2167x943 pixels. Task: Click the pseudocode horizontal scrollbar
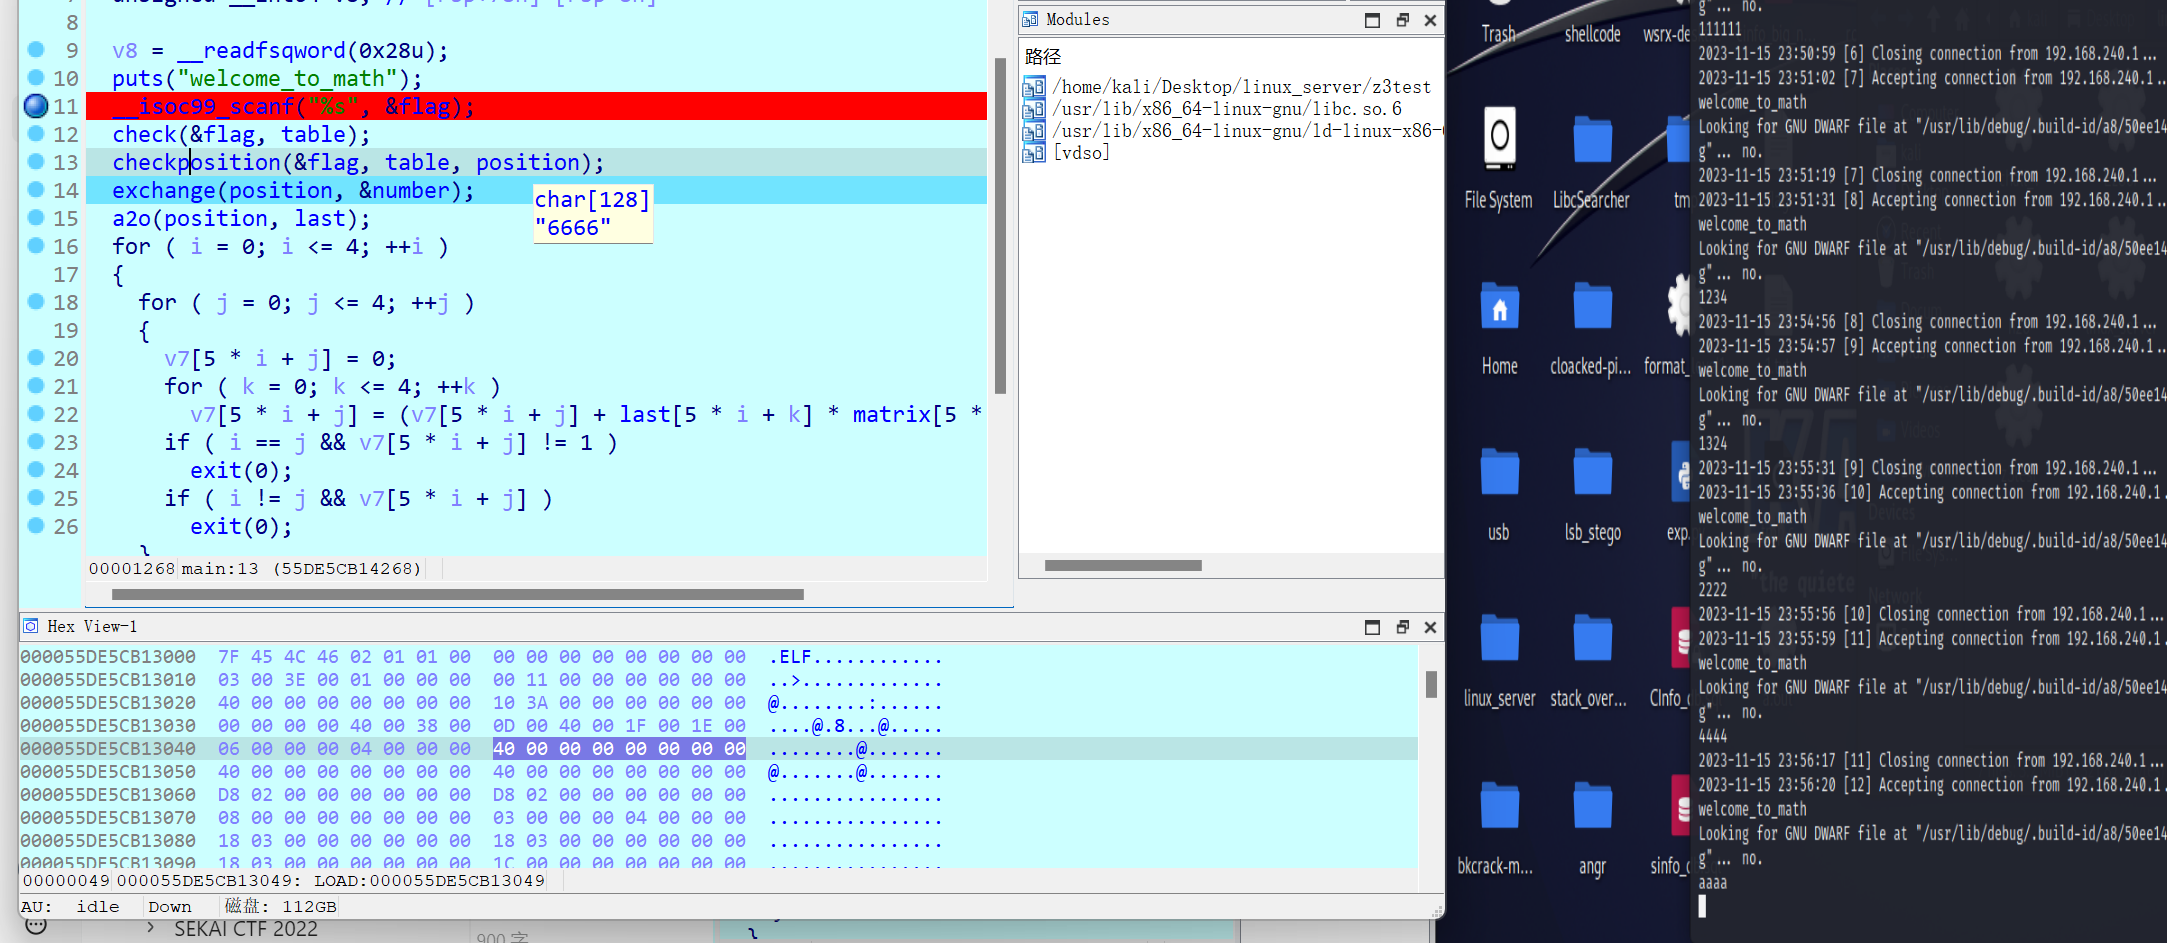coord(457,595)
